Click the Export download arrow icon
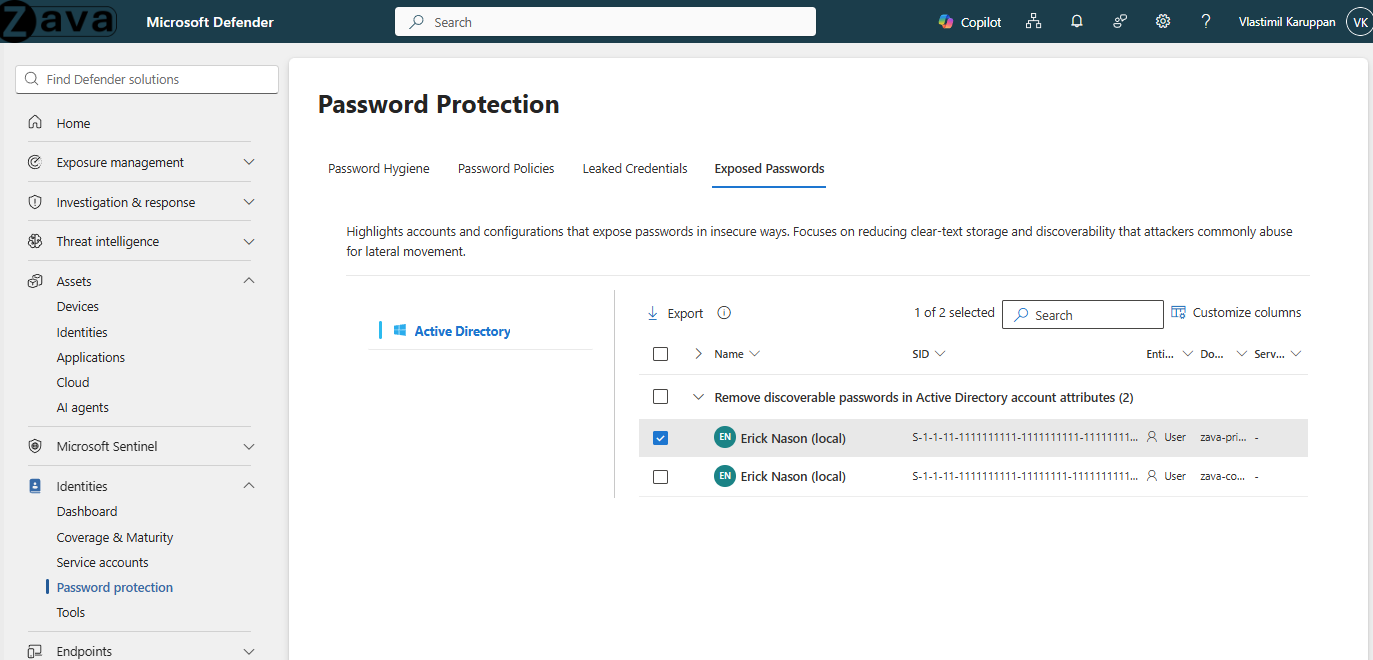The height and width of the screenshot is (660, 1373). click(653, 313)
